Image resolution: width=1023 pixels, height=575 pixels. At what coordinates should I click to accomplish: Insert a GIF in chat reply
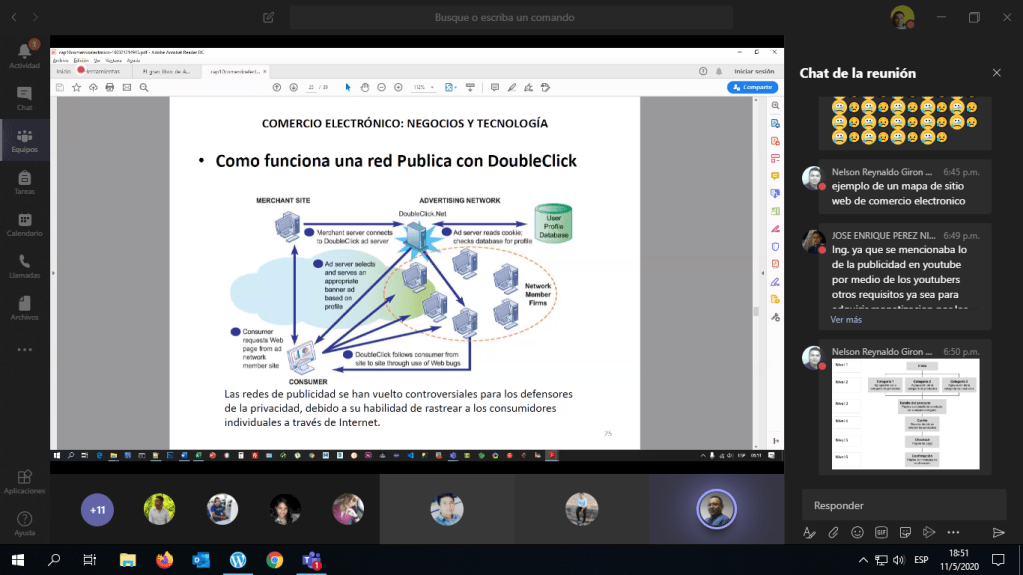881,532
